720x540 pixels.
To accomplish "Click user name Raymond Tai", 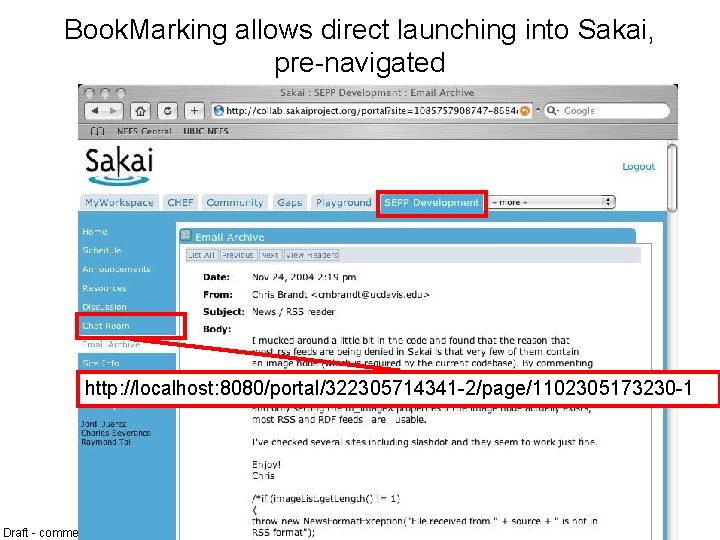I will pyautogui.click(x=106, y=442).
